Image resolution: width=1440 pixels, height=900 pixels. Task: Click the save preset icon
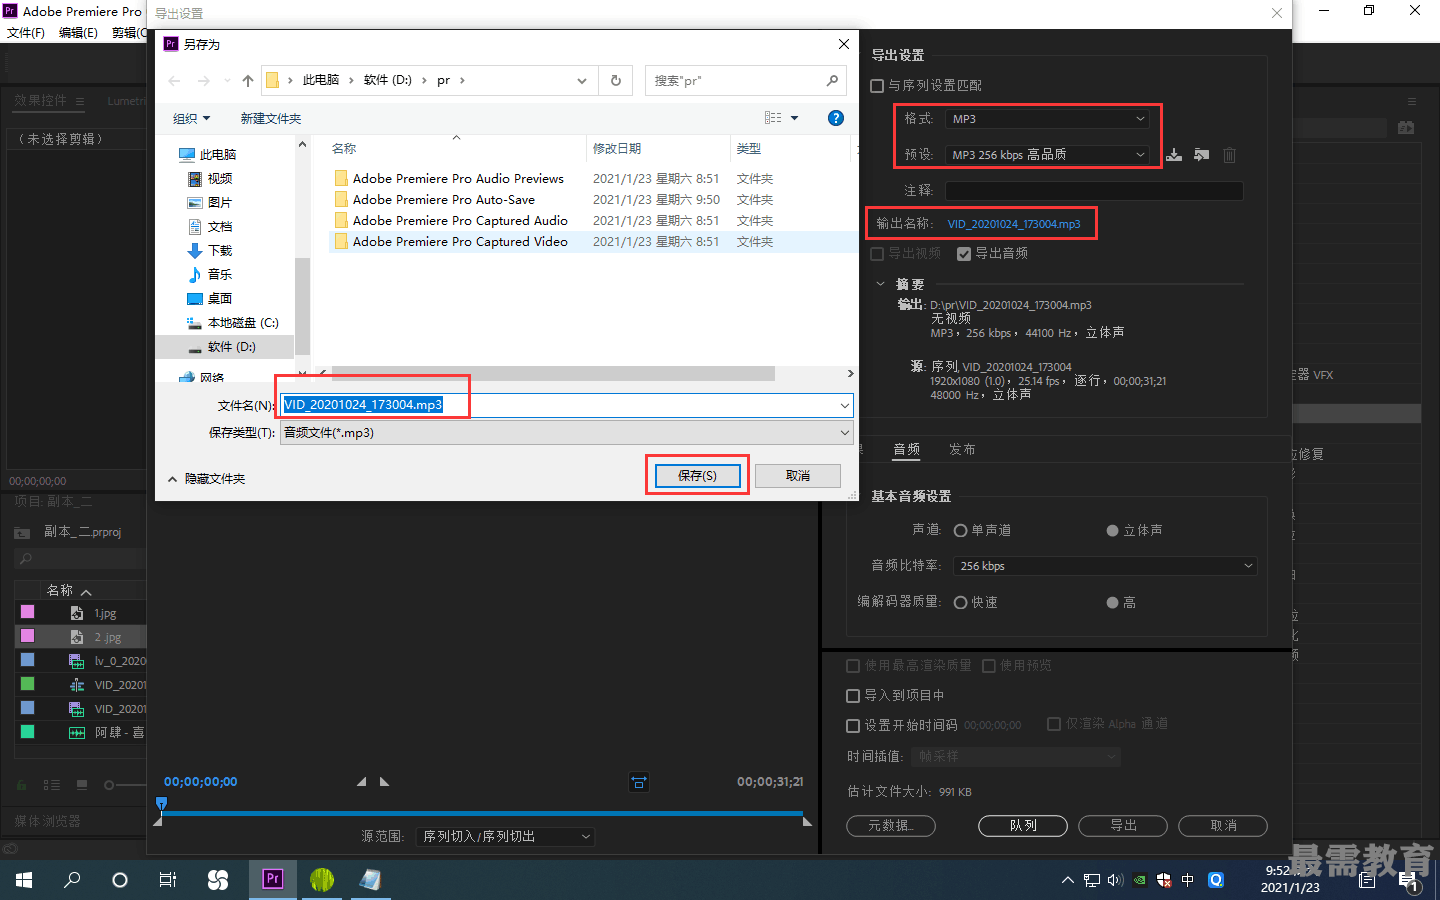[x=1174, y=155]
